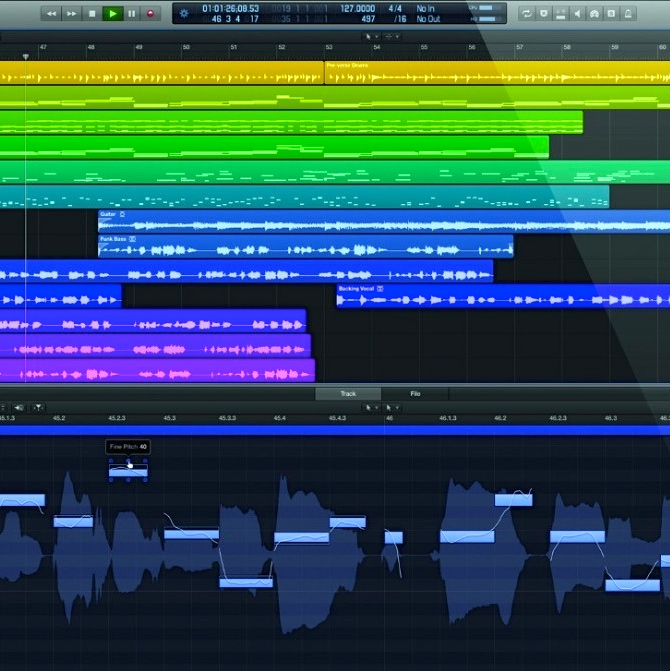This screenshot has width=670, height=671.
Task: Open the editor second pointer tool menu
Action: [391, 408]
